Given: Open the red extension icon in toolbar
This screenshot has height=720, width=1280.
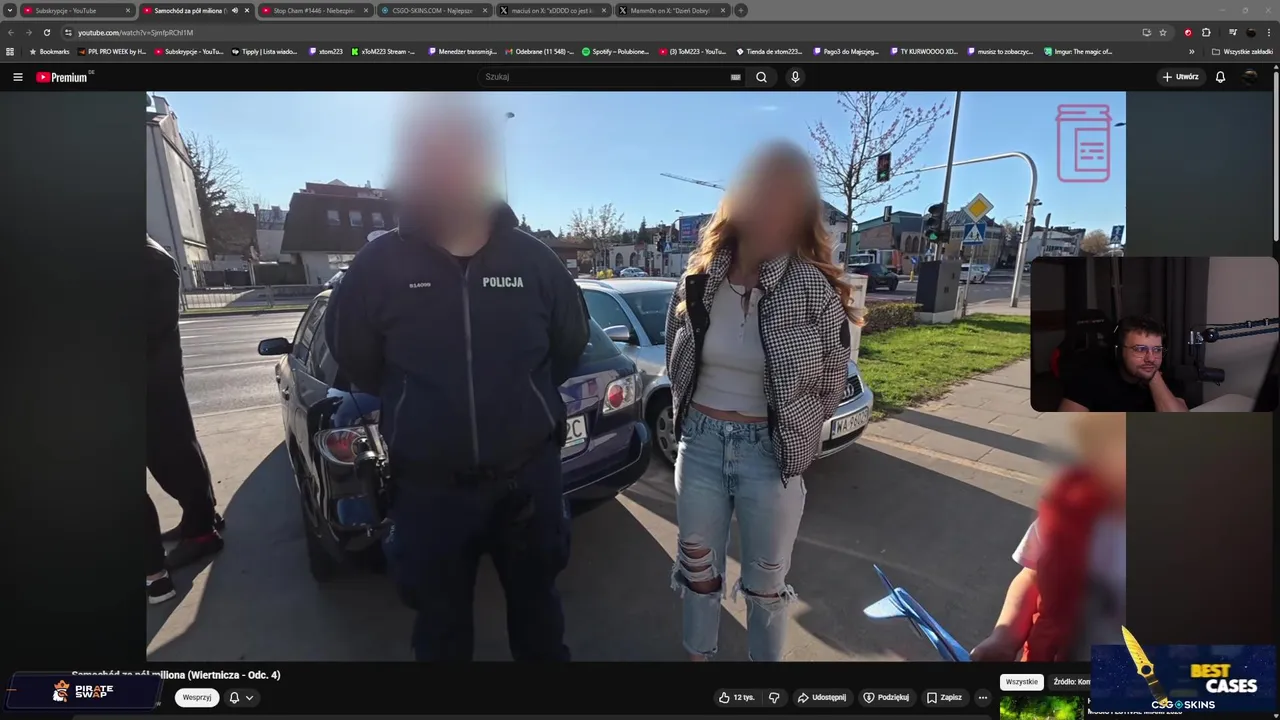Looking at the screenshot, I should [x=1188, y=32].
